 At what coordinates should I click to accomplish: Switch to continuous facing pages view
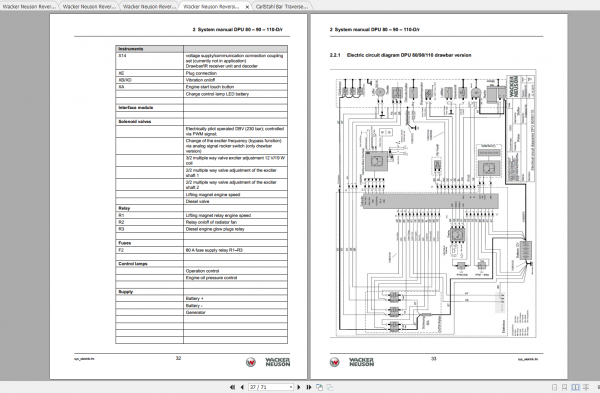tap(585, 387)
